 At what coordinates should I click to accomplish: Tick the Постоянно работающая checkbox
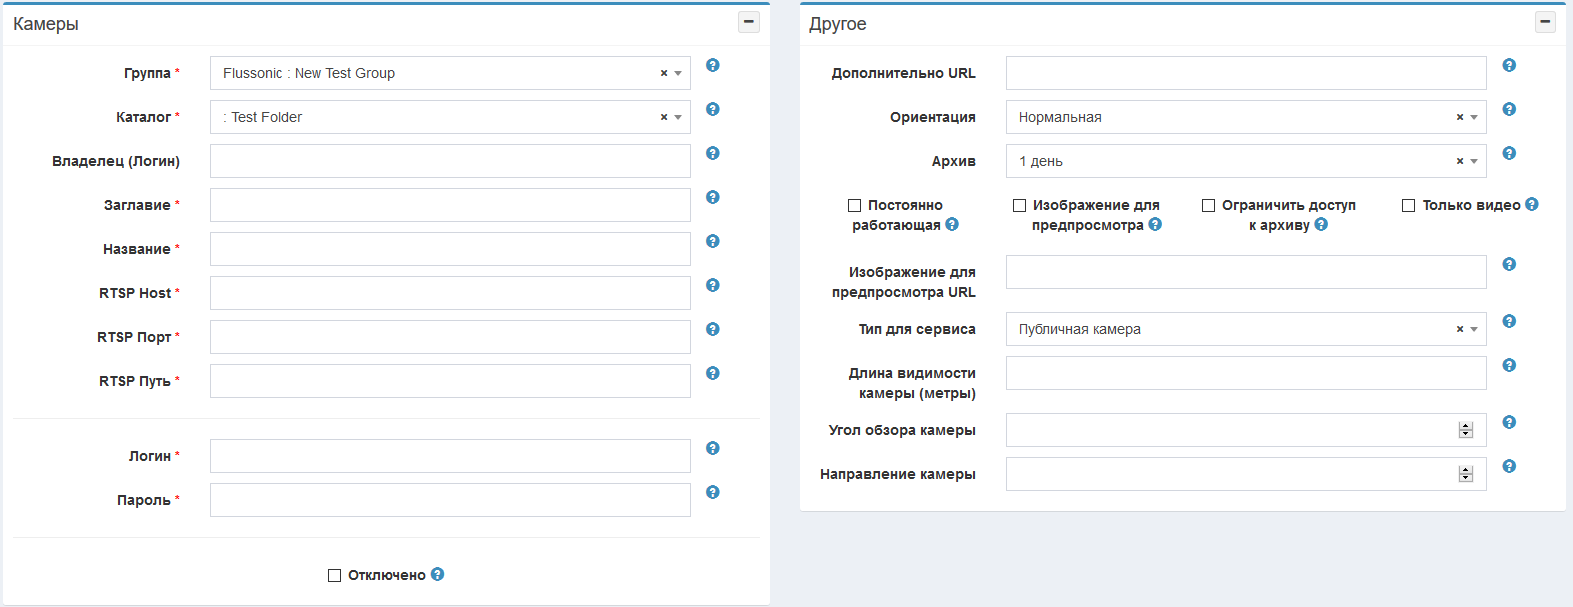pos(854,205)
